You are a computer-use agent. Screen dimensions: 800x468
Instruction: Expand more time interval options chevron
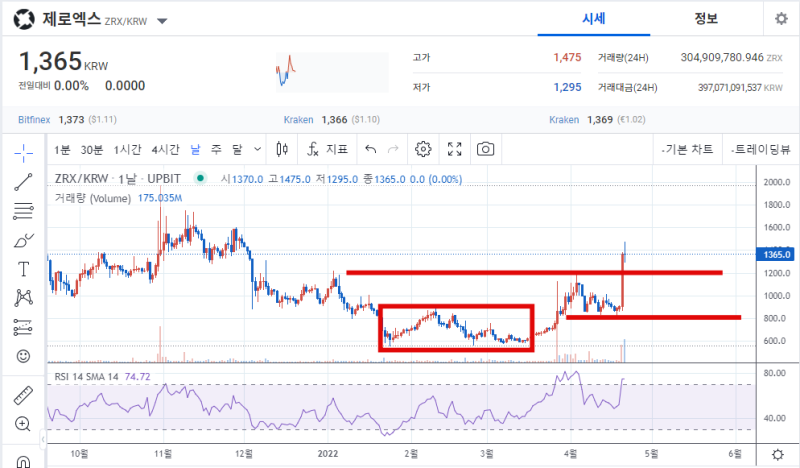click(258, 149)
